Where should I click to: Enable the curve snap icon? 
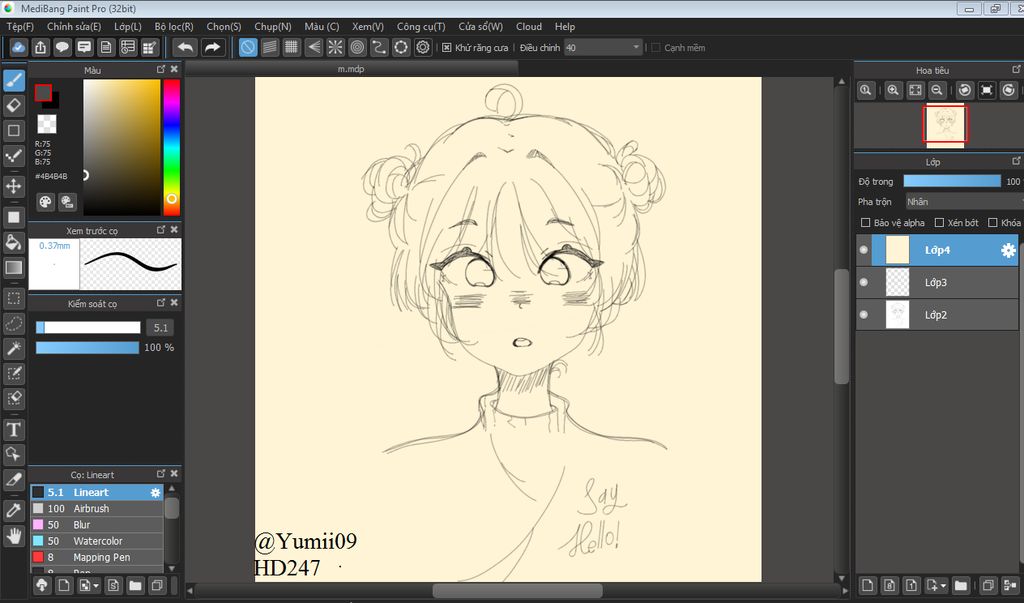click(x=379, y=47)
